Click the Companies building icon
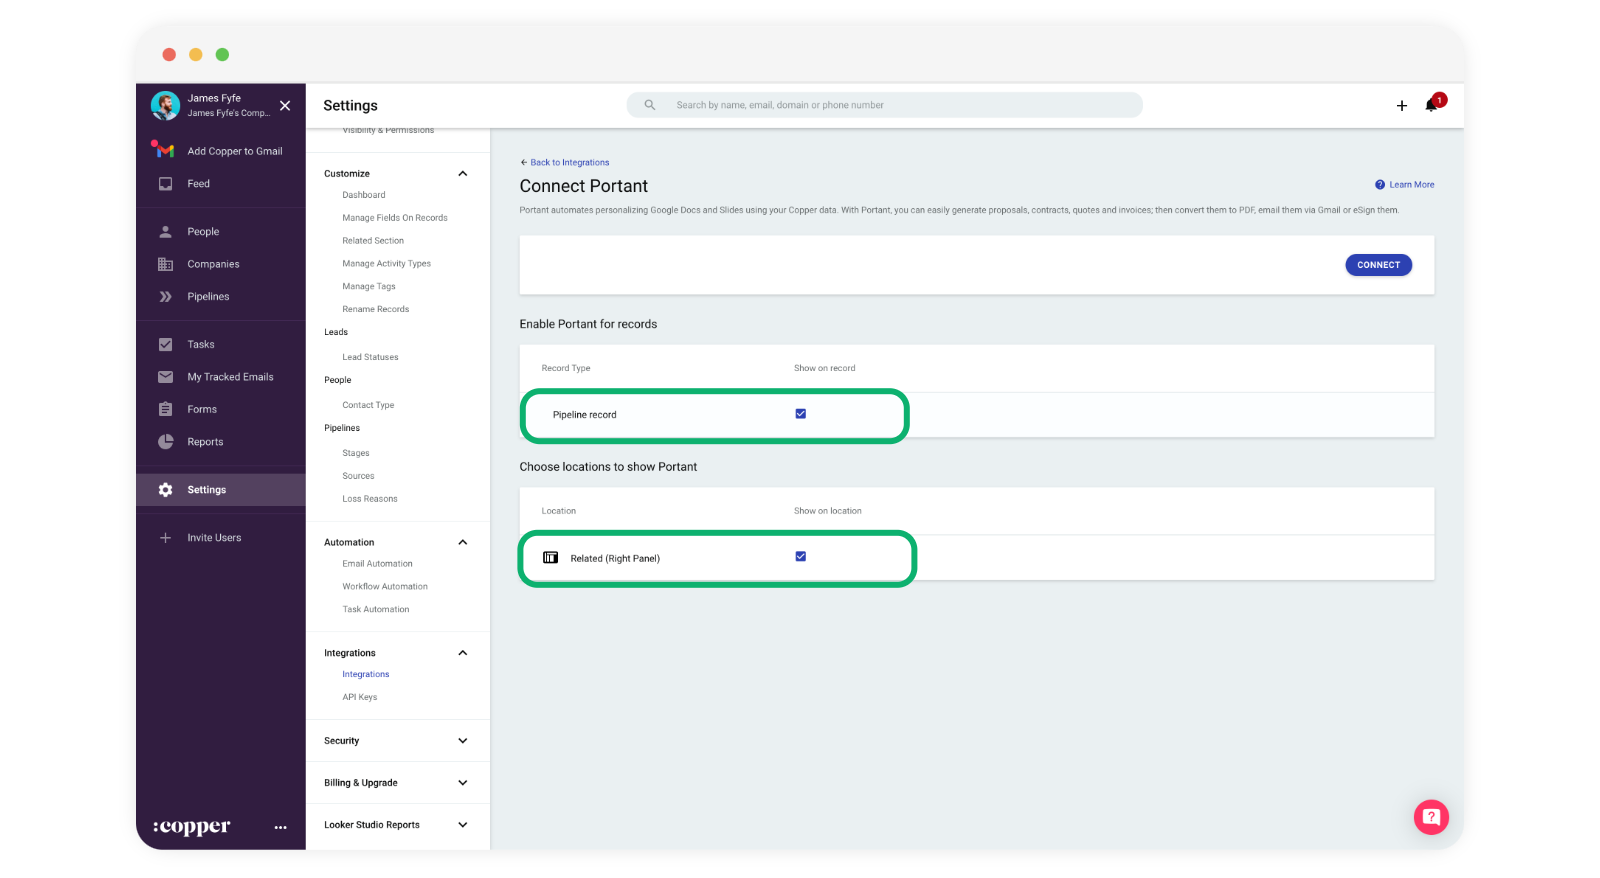This screenshot has height=878, width=1600. click(166, 264)
